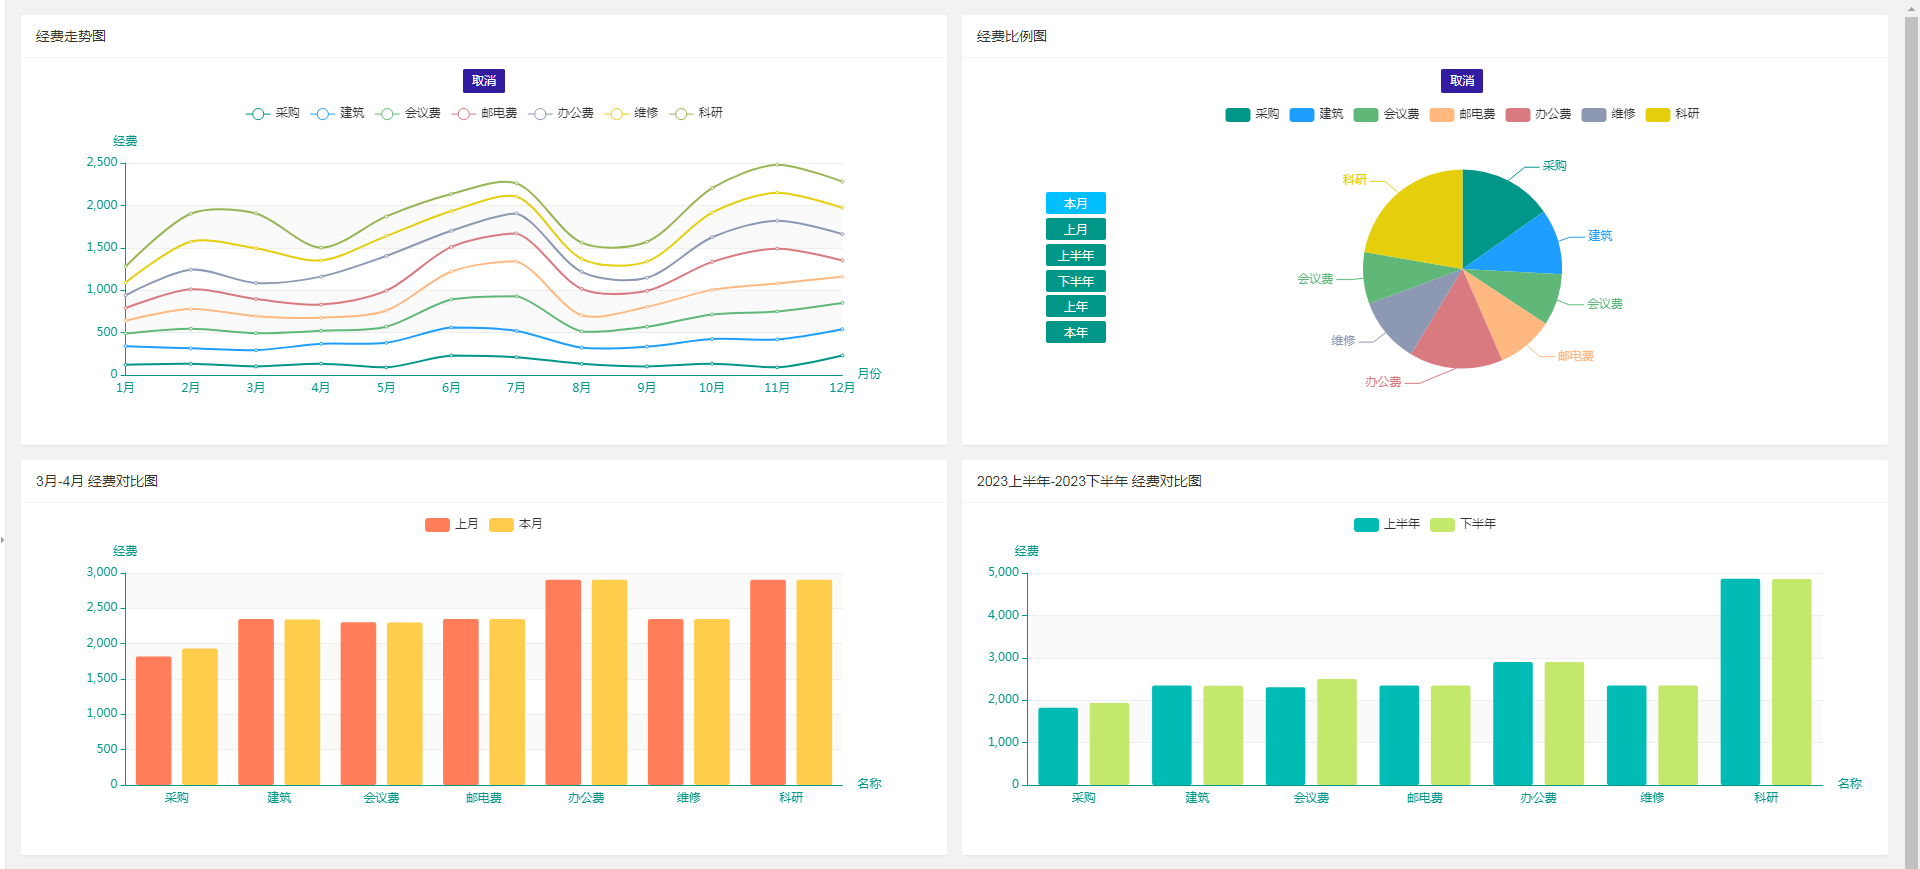Click 取消 button above the line chart
The image size is (1920, 869).
tap(483, 81)
